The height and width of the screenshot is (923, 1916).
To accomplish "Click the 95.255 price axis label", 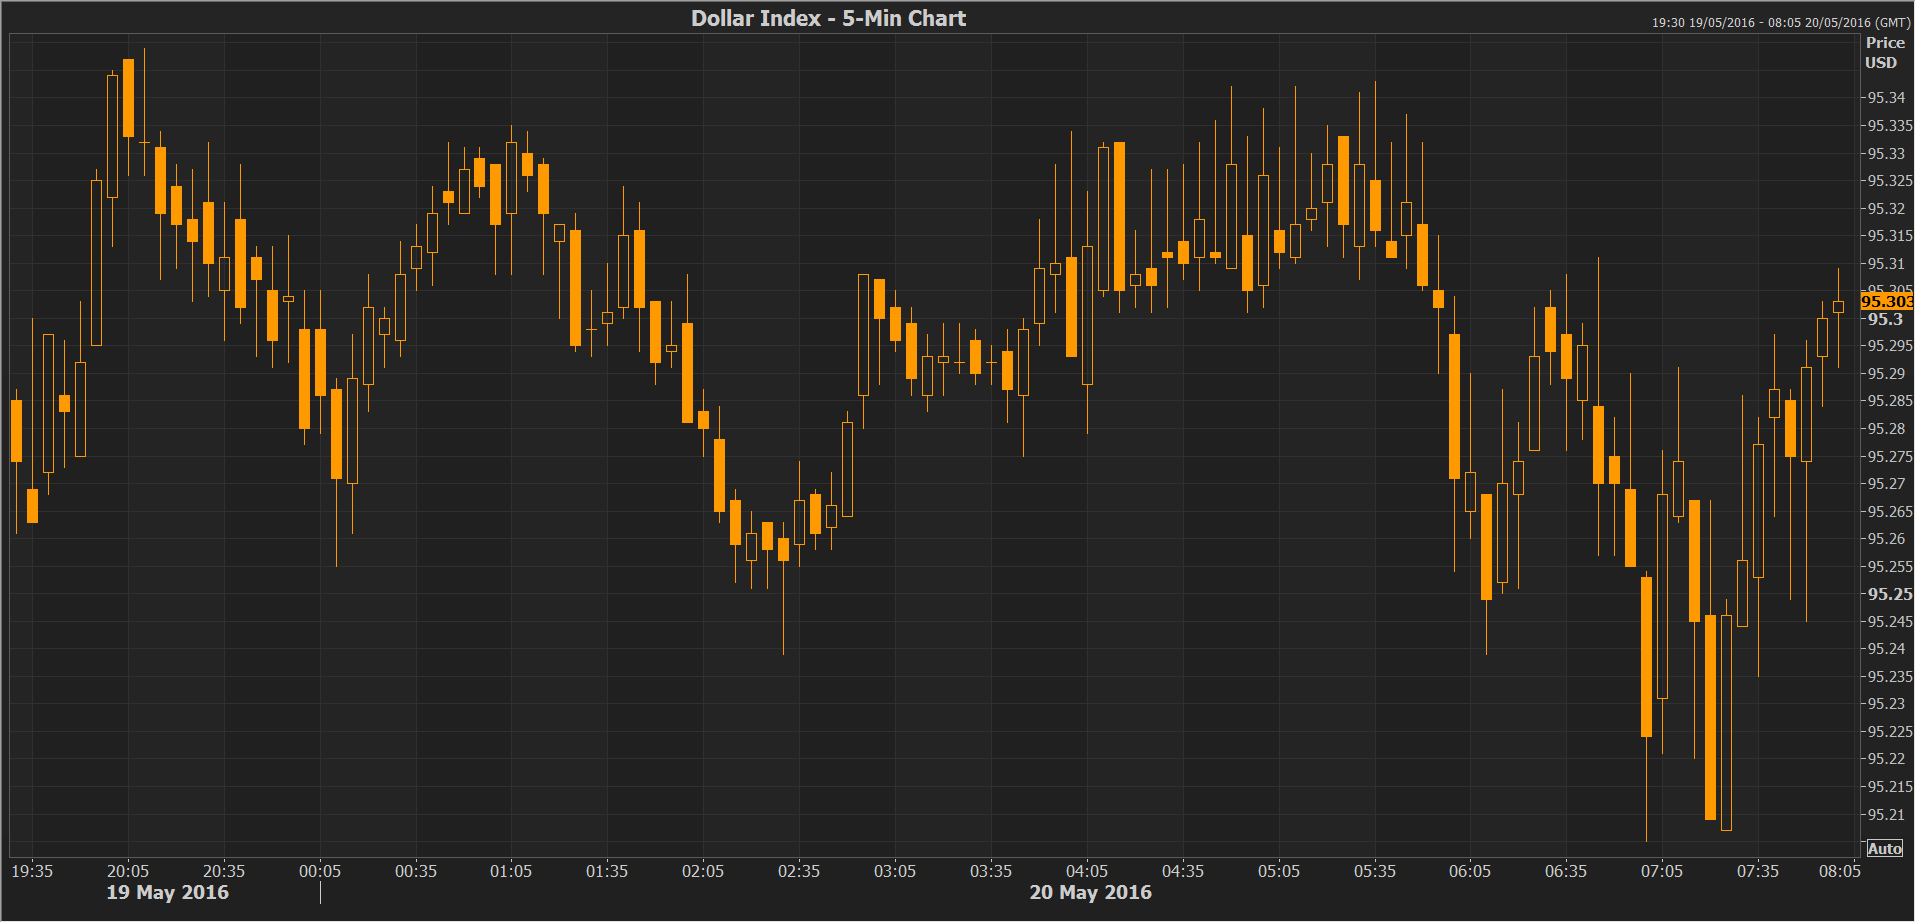I will pos(1890,567).
